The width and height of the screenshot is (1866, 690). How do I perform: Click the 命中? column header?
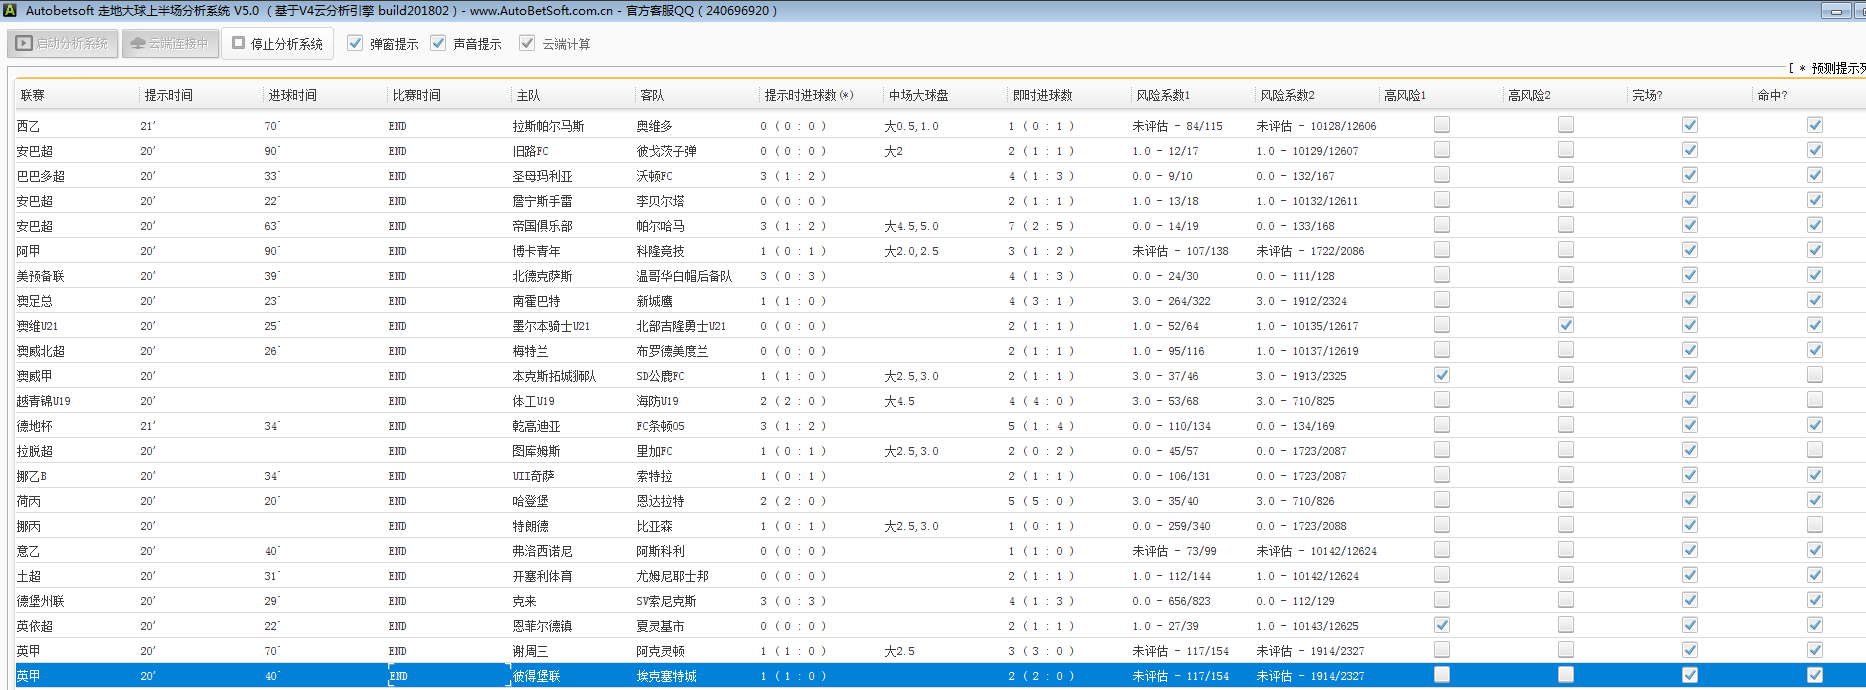1772,95
